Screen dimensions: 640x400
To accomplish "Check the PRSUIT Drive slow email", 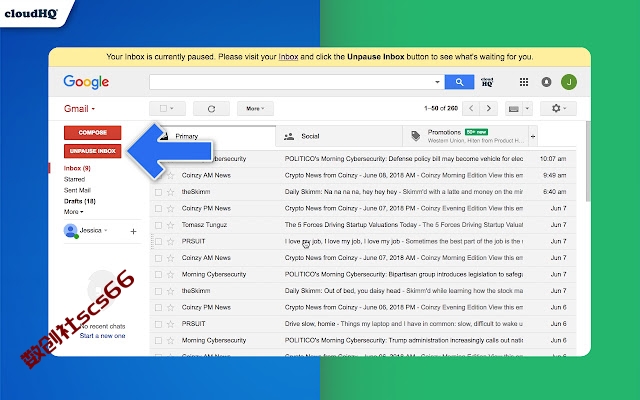I will pyautogui.click(x=158, y=324).
